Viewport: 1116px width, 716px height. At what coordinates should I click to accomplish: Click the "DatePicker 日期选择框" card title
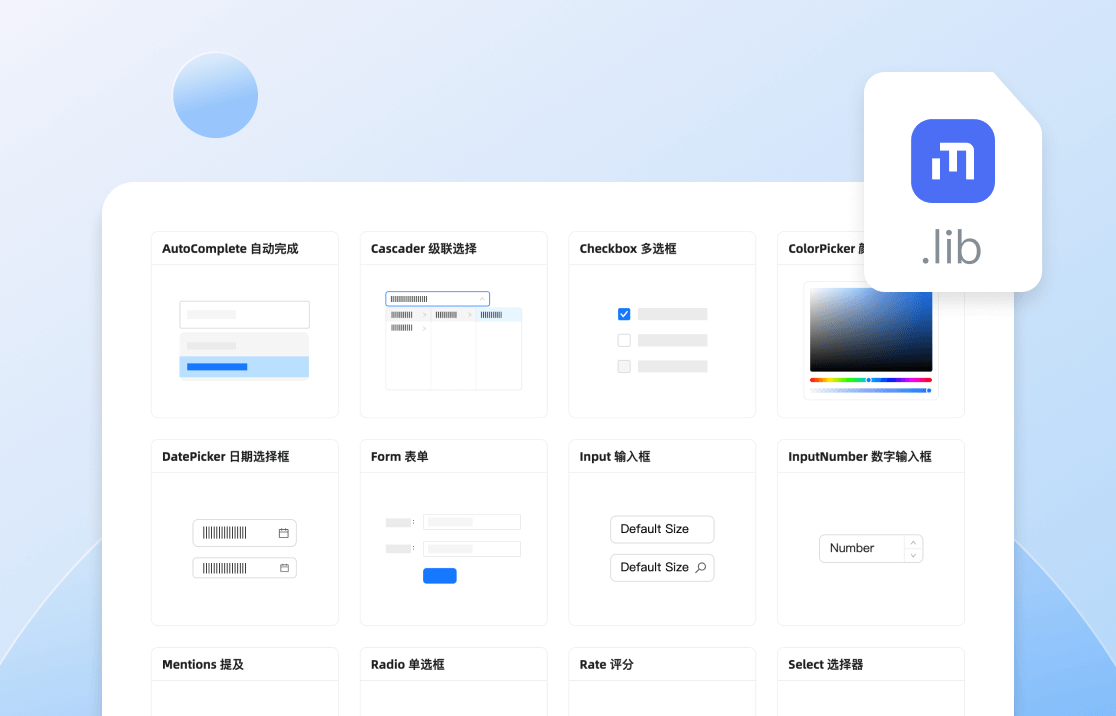[226, 456]
